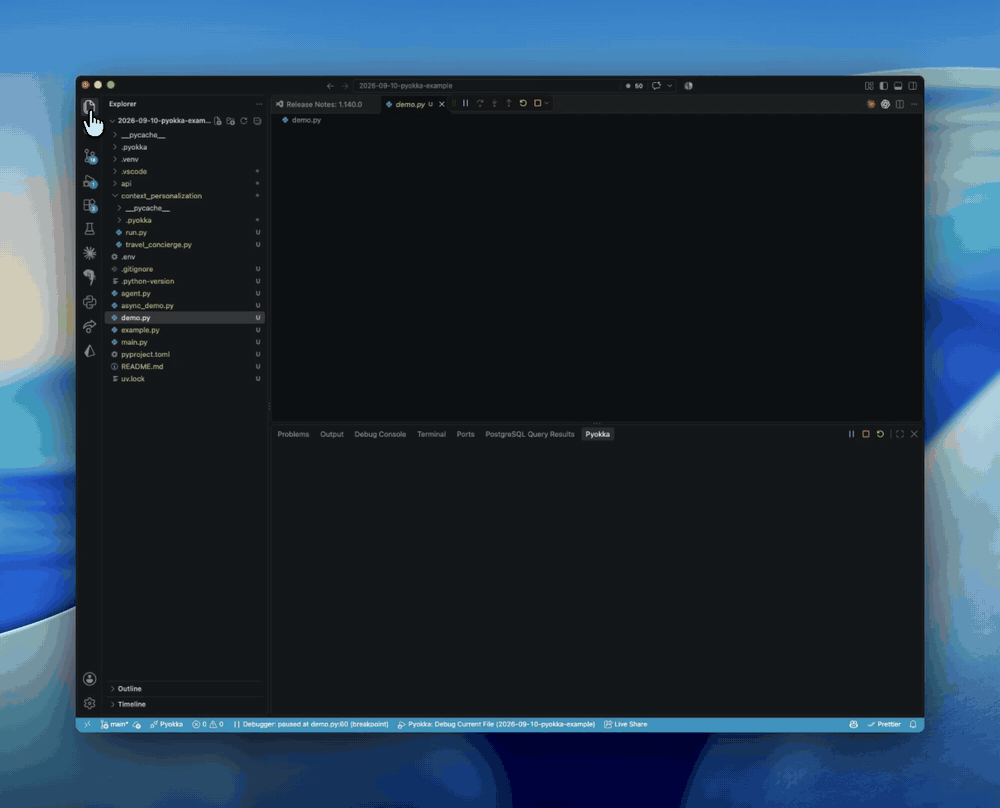Stop button in Pyokka panel toolbar
This screenshot has height=808, width=1000.
point(865,434)
